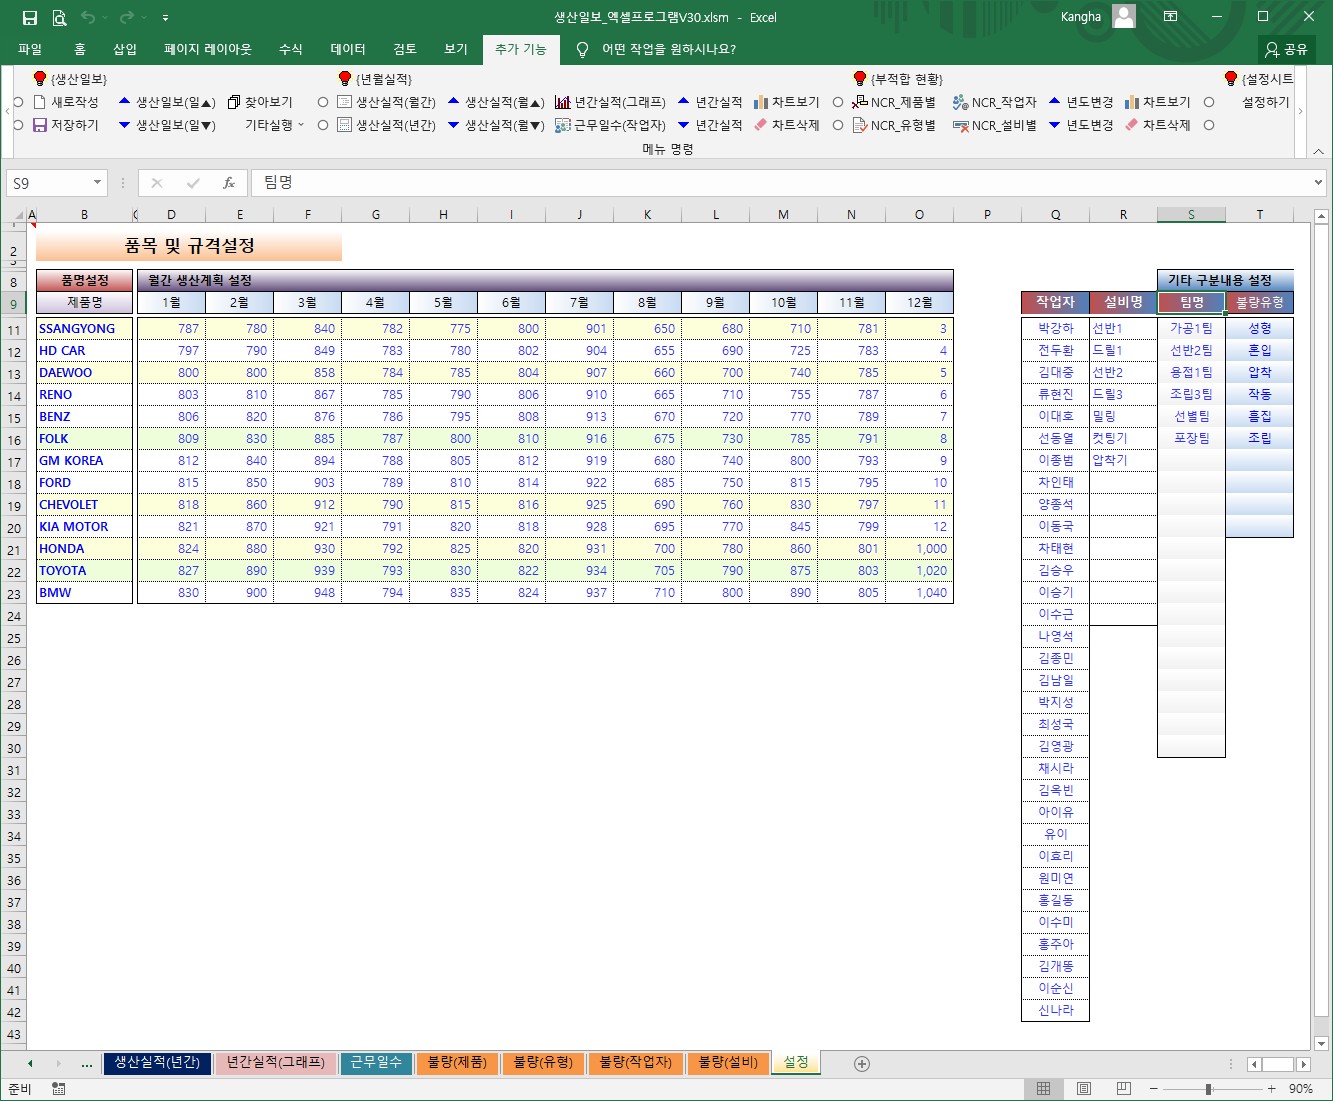Open 생산실적(월간) sheet icon

[344, 102]
